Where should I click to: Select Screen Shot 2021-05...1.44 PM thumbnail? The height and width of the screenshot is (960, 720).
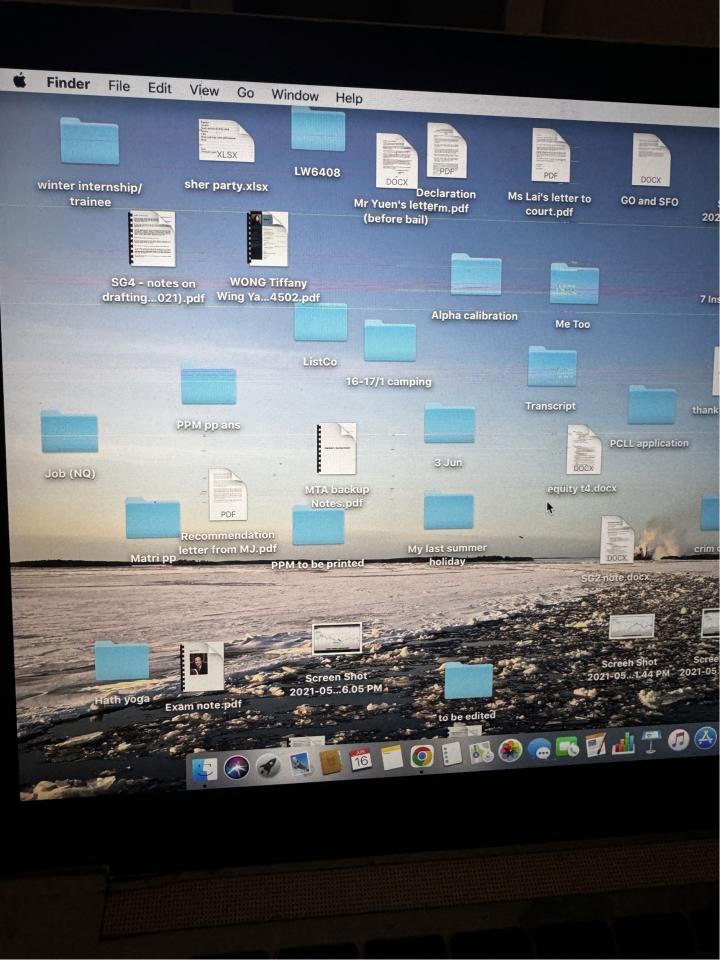[632, 626]
